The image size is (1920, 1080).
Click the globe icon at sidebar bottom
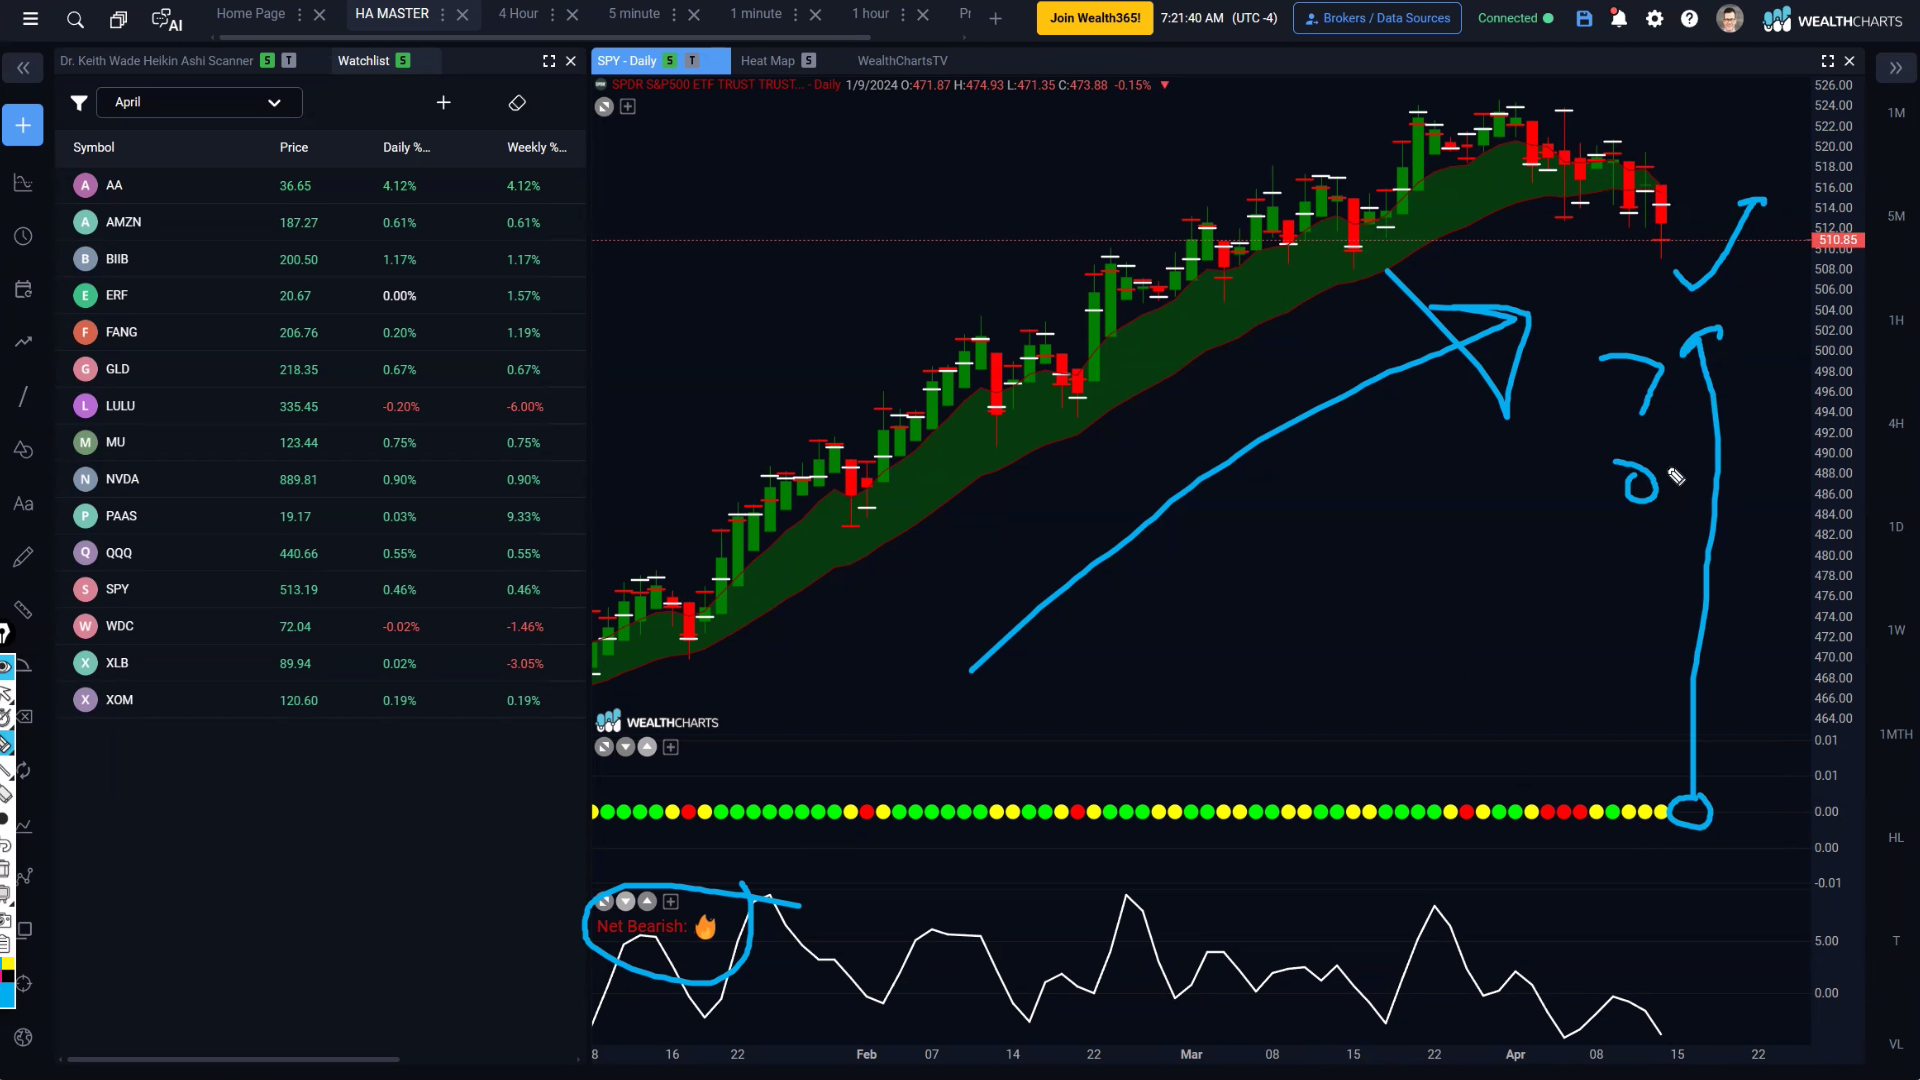(23, 1037)
